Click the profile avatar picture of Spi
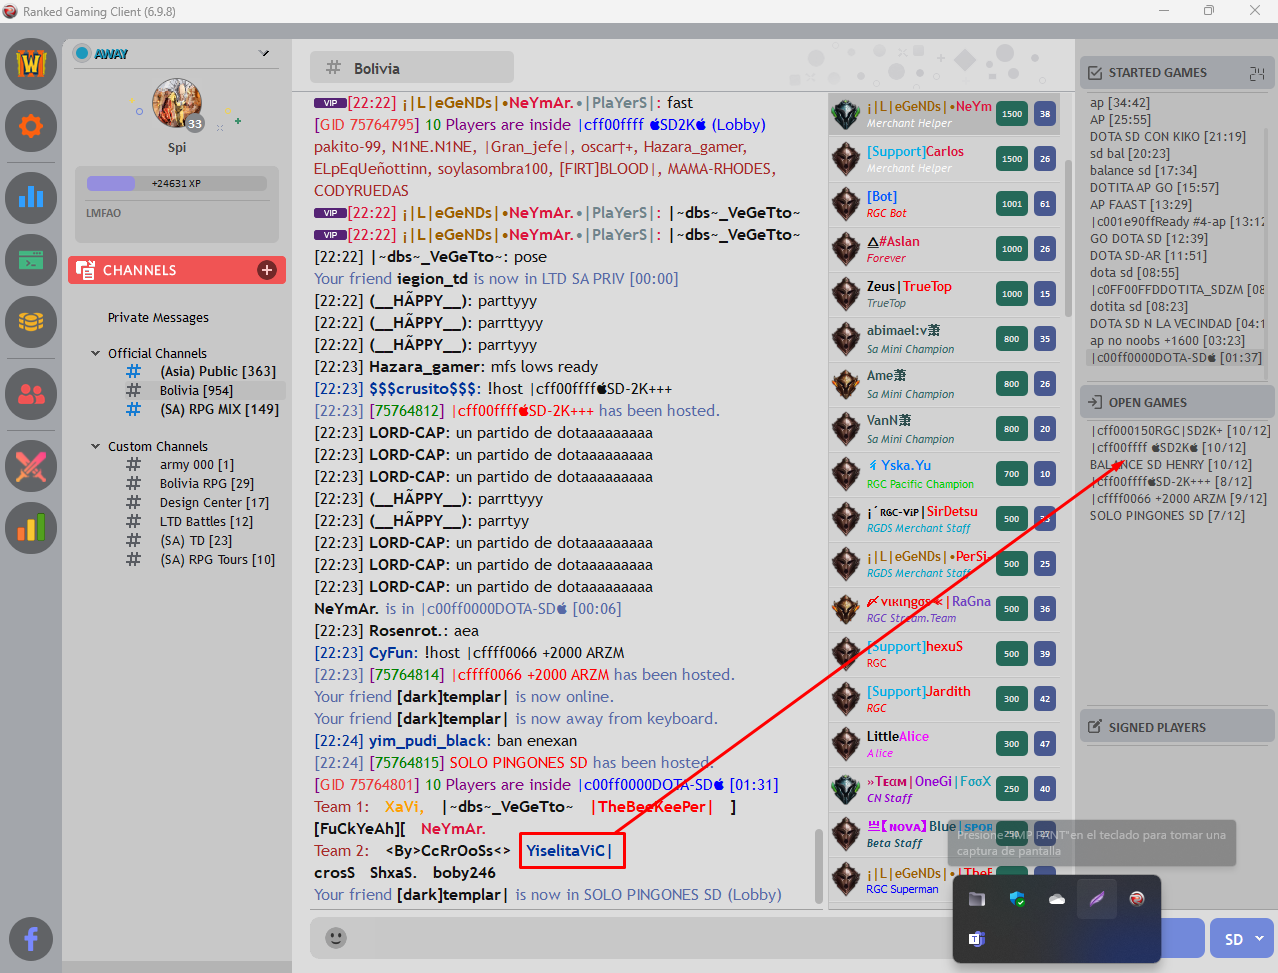The width and height of the screenshot is (1278, 973). point(177,105)
